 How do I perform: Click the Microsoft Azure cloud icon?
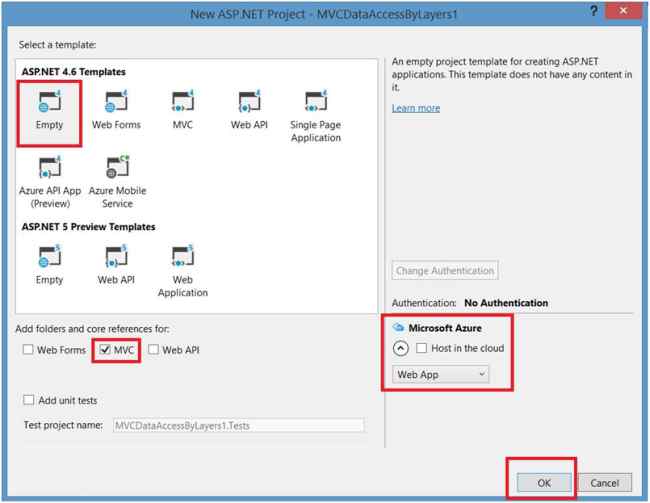(x=398, y=328)
